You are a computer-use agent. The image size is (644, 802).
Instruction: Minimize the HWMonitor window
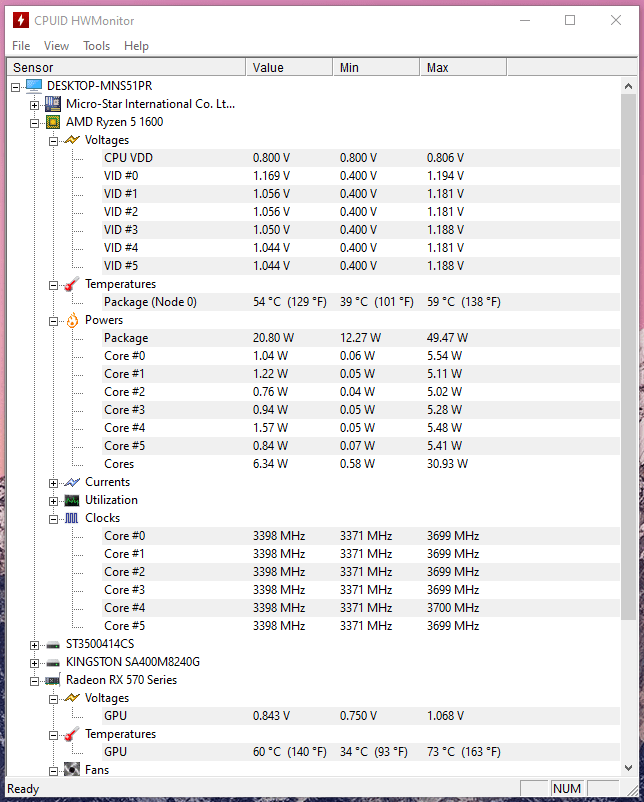(525, 20)
